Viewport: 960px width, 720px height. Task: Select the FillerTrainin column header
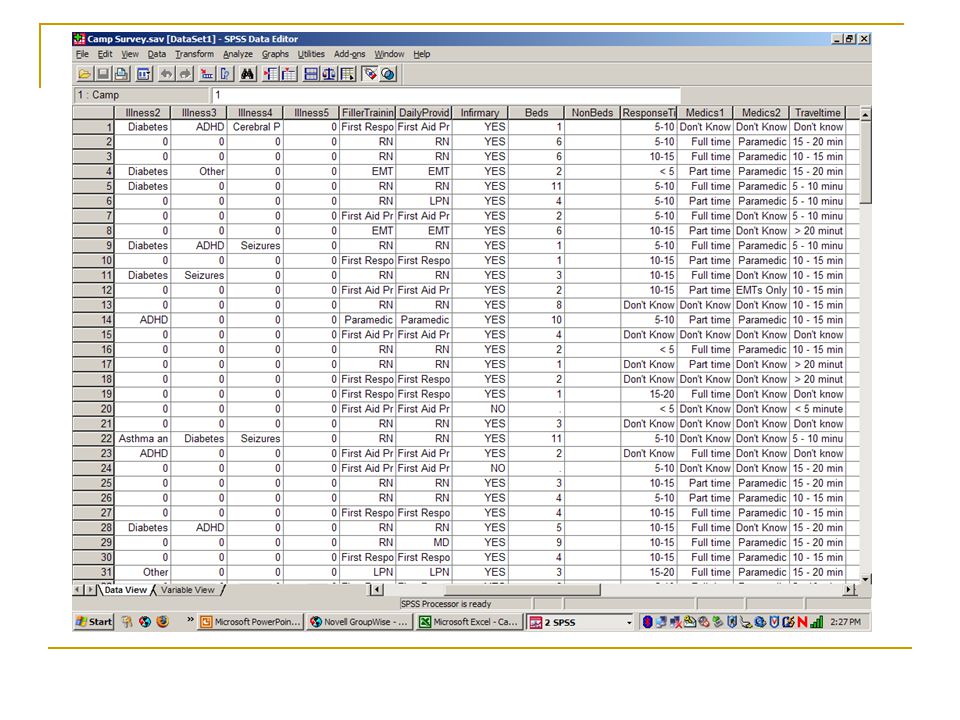tap(367, 113)
